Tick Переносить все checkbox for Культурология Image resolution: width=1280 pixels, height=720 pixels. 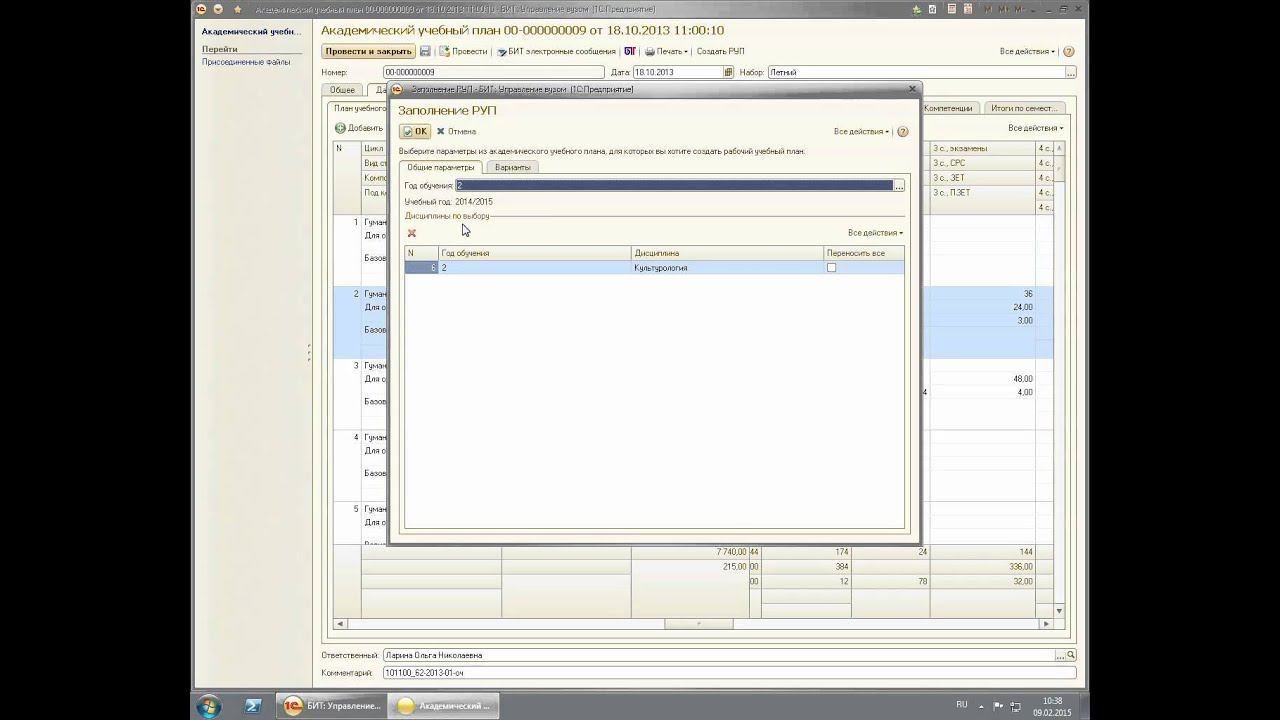[831, 268]
